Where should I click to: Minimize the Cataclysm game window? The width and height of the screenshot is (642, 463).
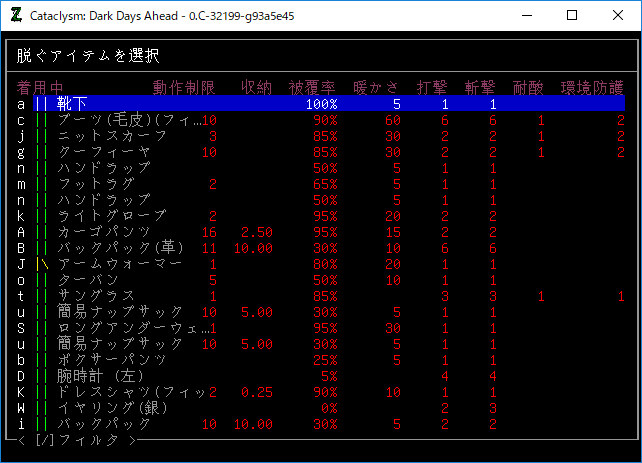[524, 16]
